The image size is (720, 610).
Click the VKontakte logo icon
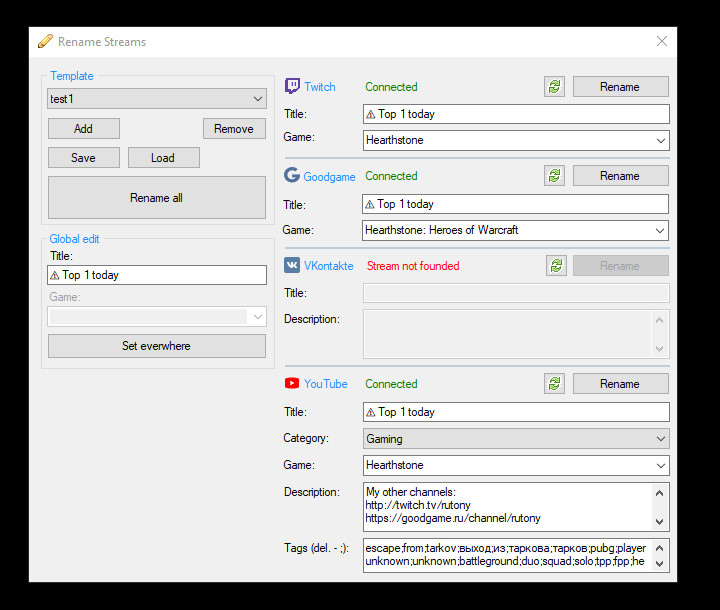pos(292,266)
